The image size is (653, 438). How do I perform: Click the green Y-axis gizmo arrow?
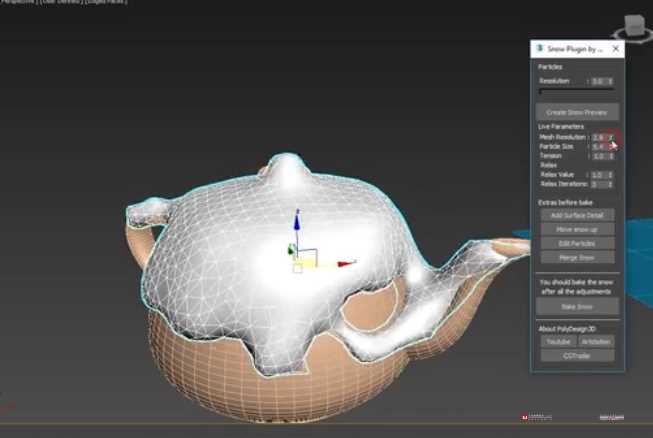[x=291, y=249]
